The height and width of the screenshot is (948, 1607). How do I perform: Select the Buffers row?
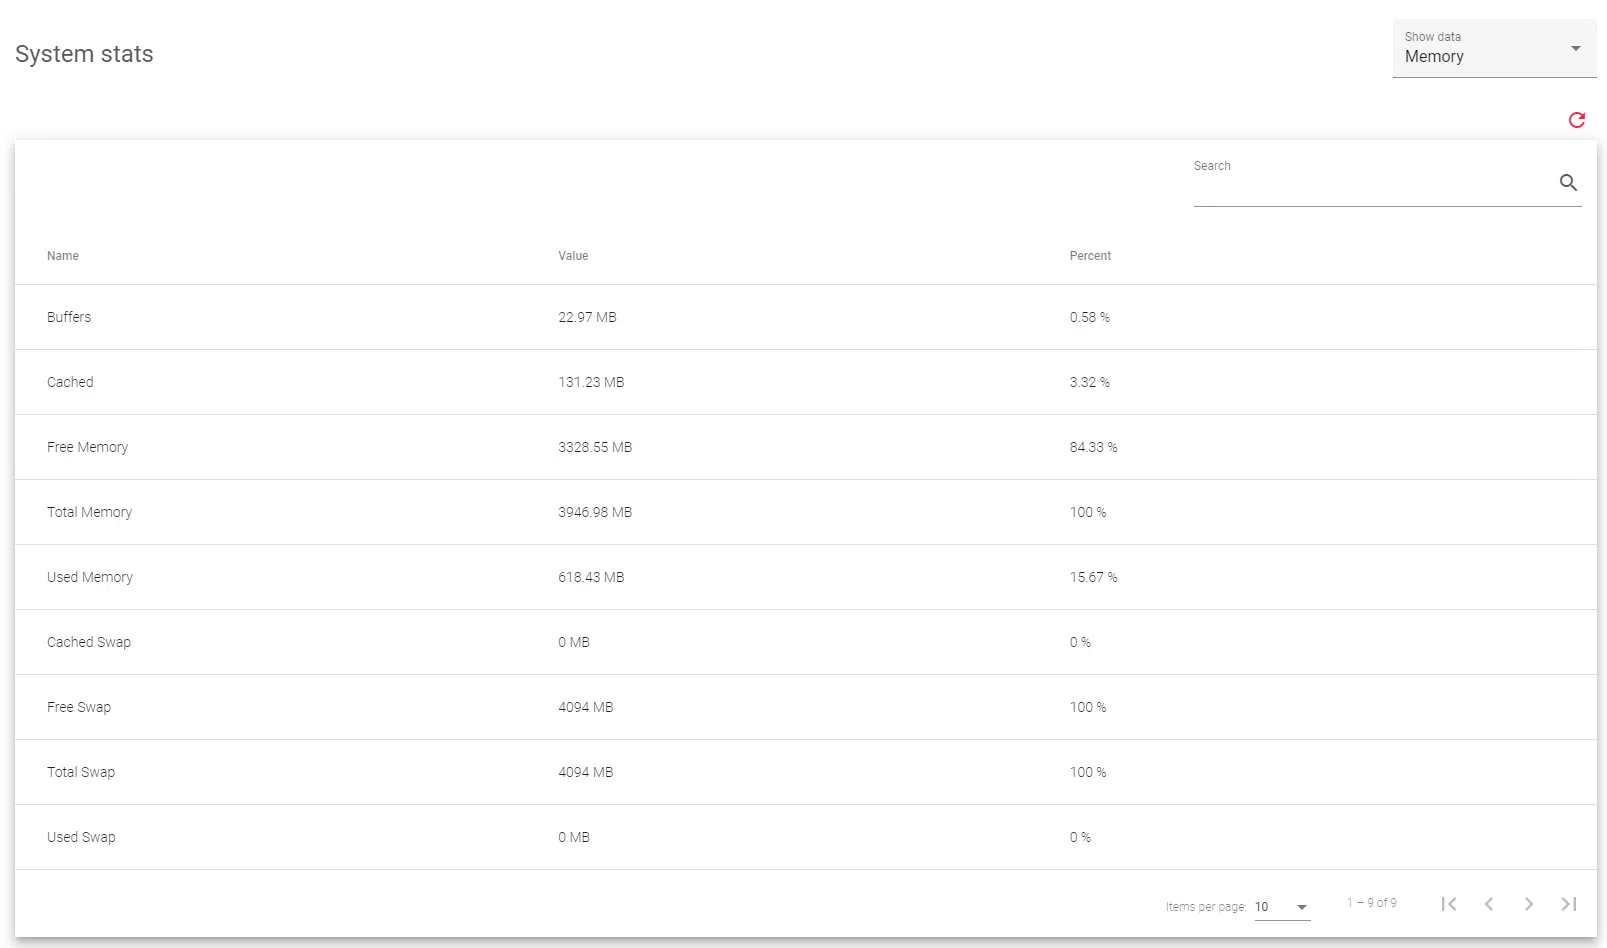click(69, 317)
